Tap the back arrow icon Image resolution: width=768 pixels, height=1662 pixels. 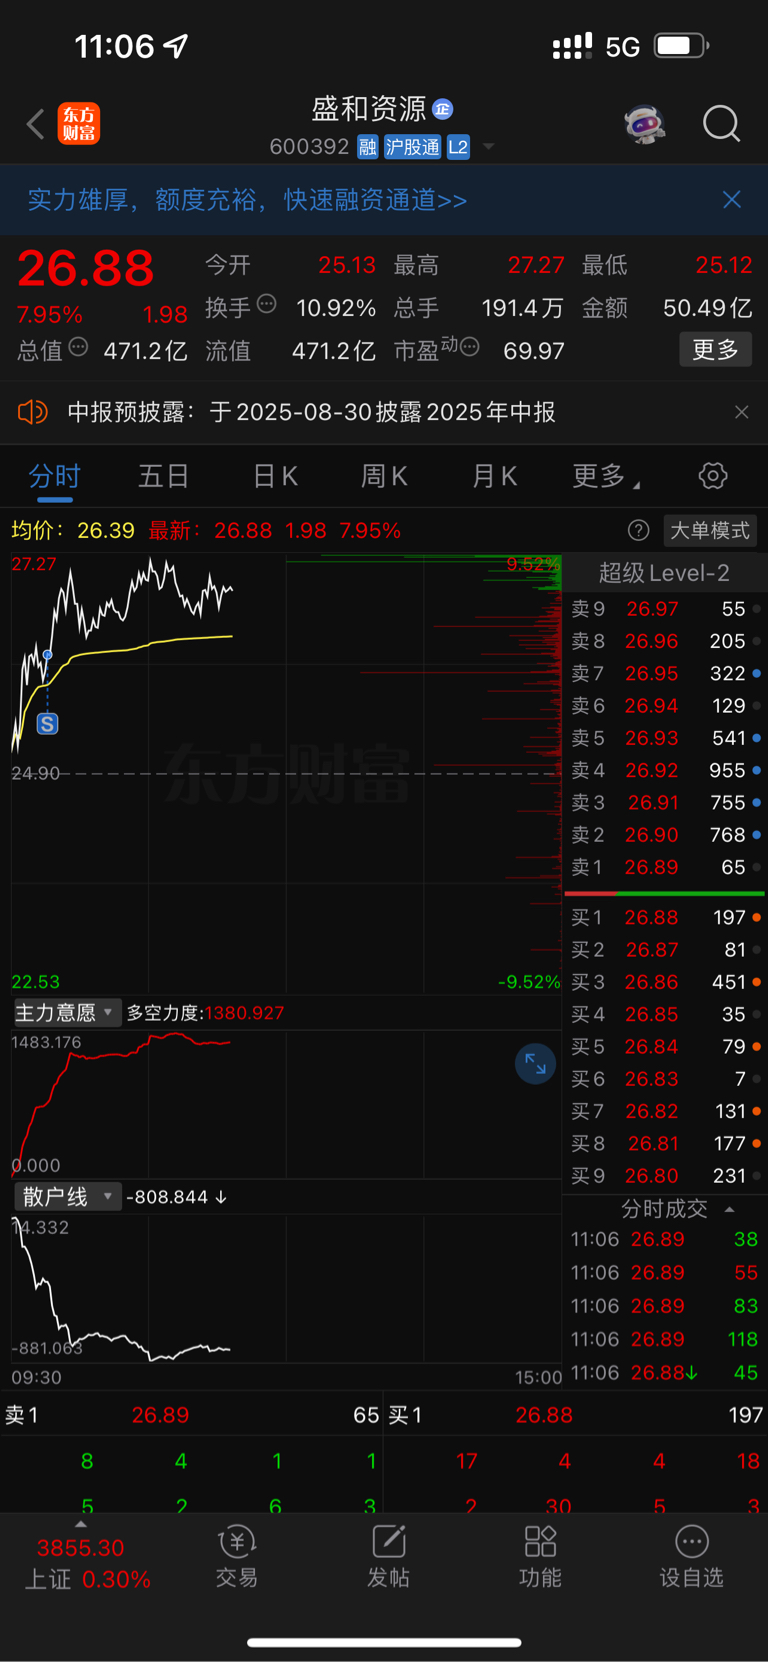[x=36, y=125]
